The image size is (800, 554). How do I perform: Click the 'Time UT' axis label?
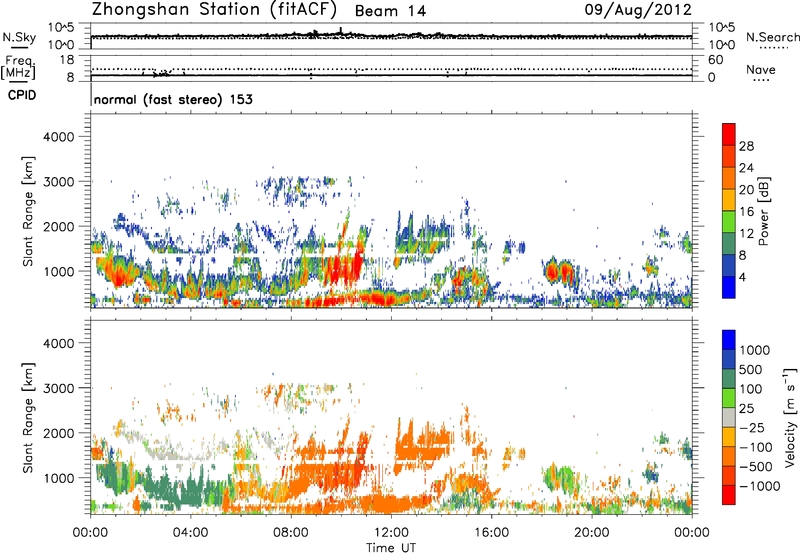(391, 547)
